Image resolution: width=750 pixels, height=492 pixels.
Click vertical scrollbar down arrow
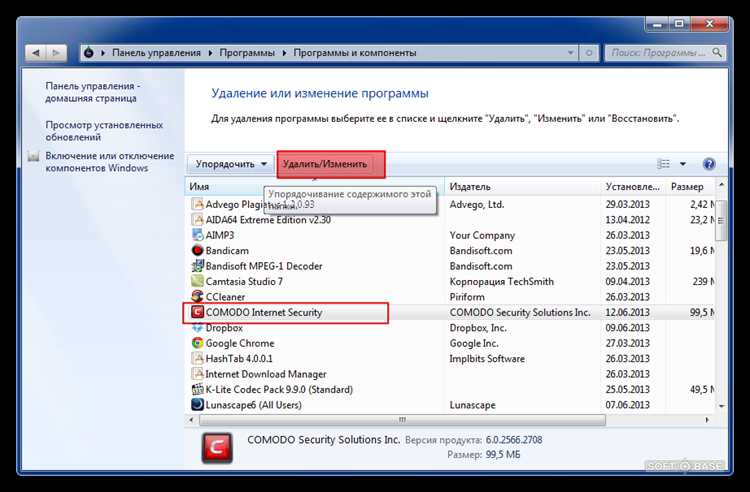tap(721, 406)
